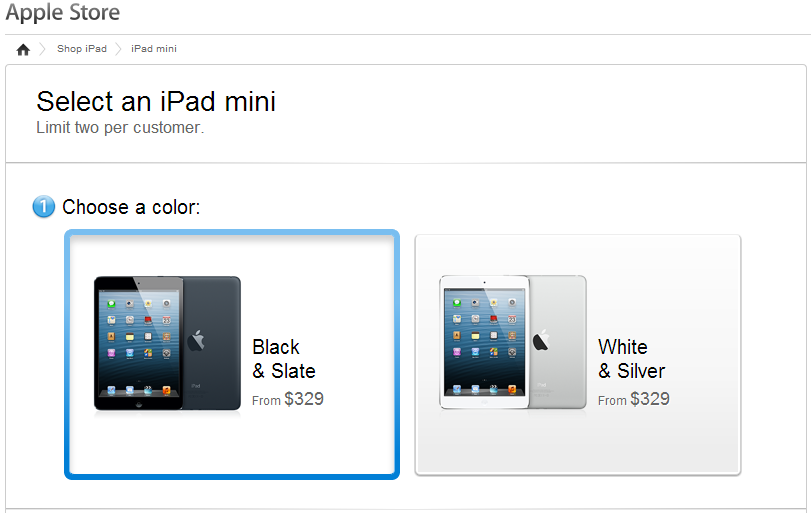Select the White & Silver color option
811x513 pixels.
point(578,355)
